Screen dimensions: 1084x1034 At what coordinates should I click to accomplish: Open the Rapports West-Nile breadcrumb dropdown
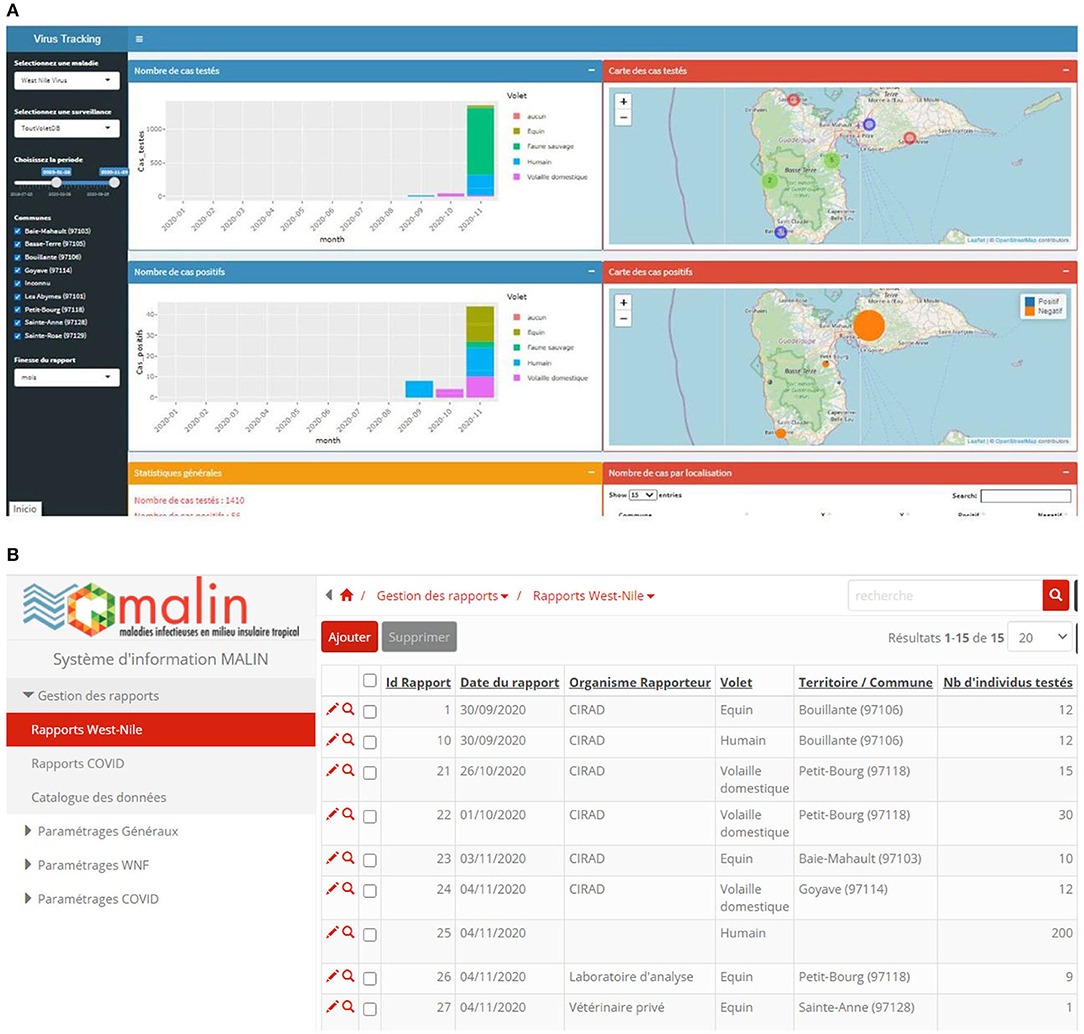pos(593,596)
